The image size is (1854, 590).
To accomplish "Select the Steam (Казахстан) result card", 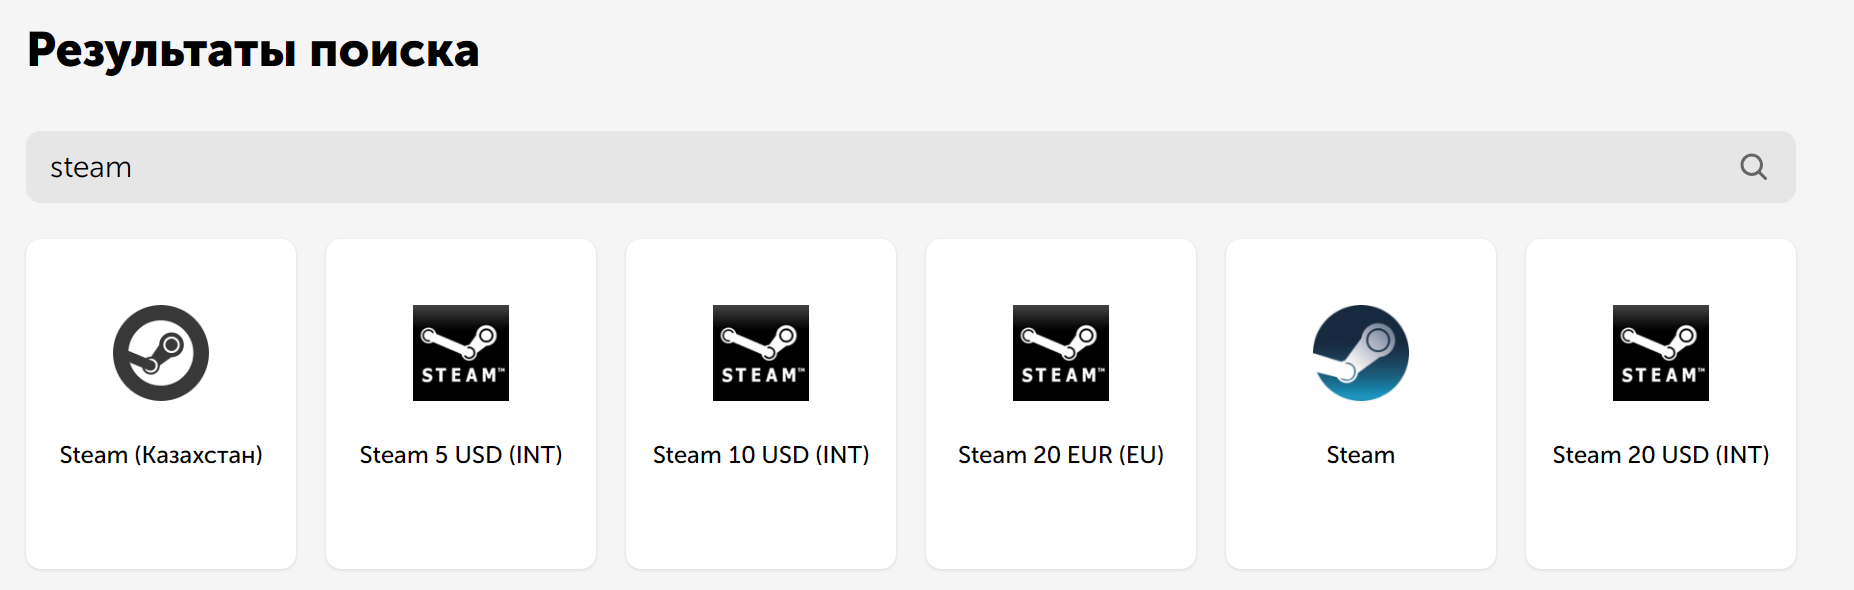I will (x=161, y=520).
